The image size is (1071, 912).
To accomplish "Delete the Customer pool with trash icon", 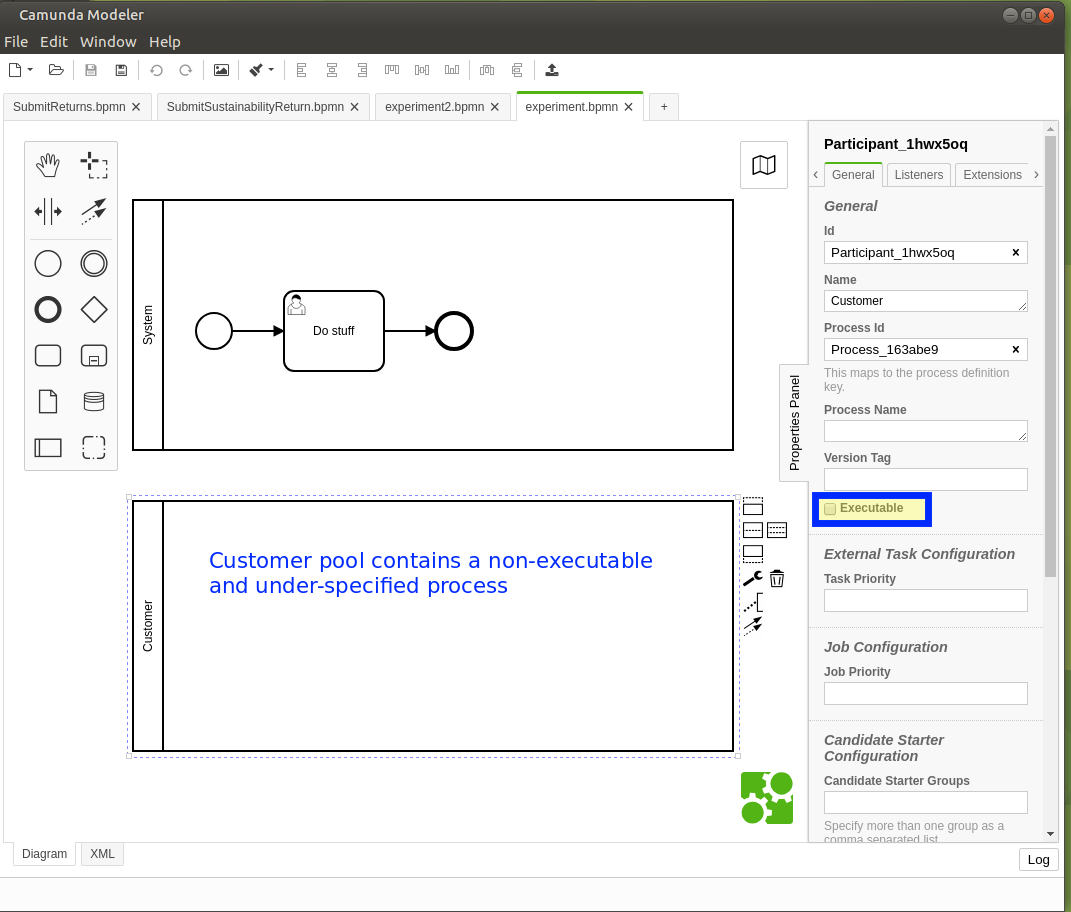I will pos(777,578).
